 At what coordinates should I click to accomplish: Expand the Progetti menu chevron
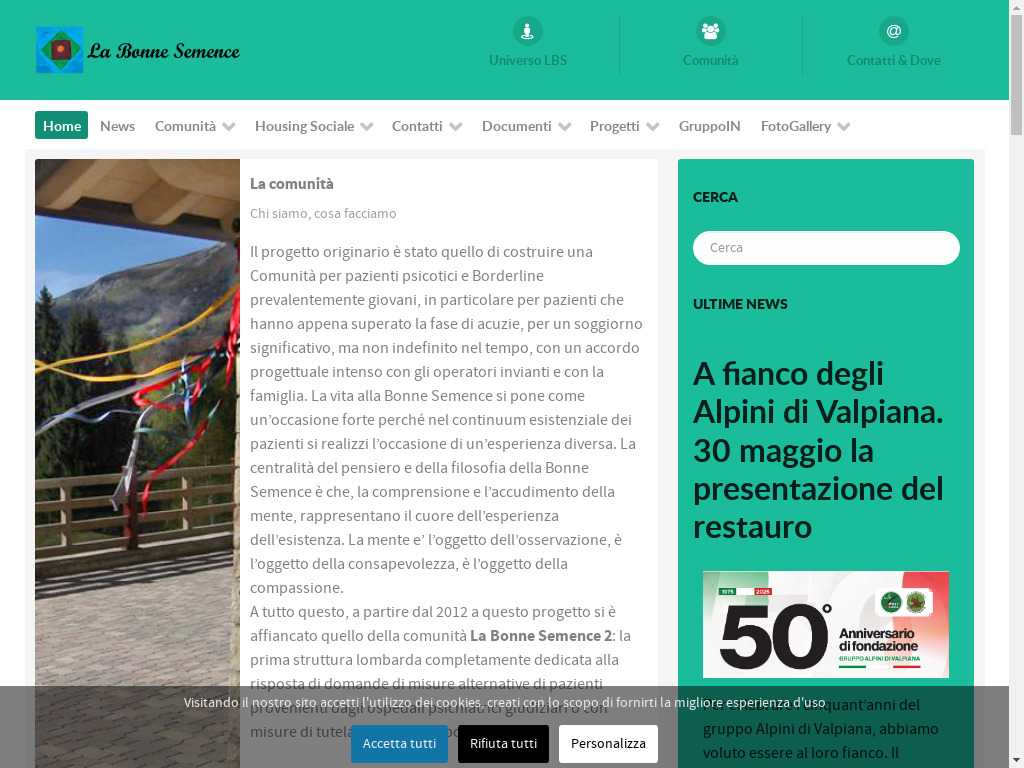pos(652,127)
